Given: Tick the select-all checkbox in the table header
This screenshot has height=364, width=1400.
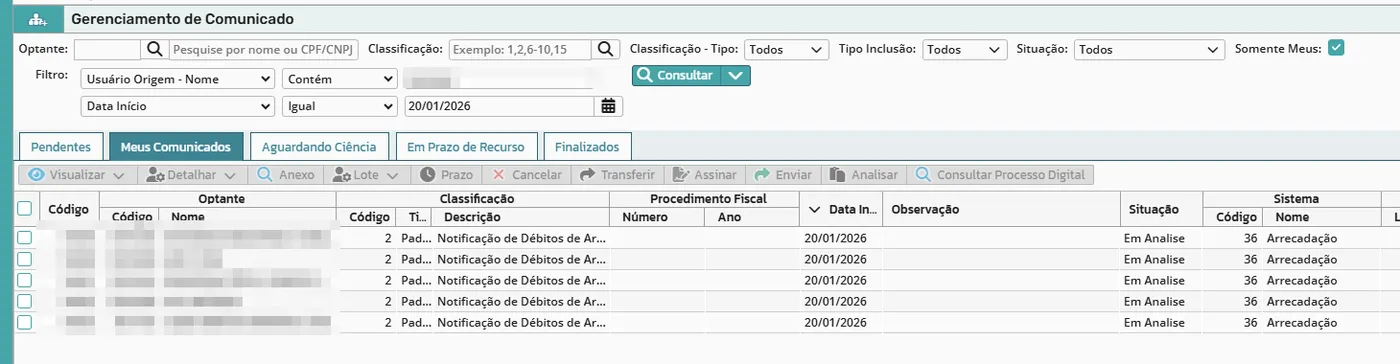Looking at the screenshot, I should pyautogui.click(x=25, y=208).
